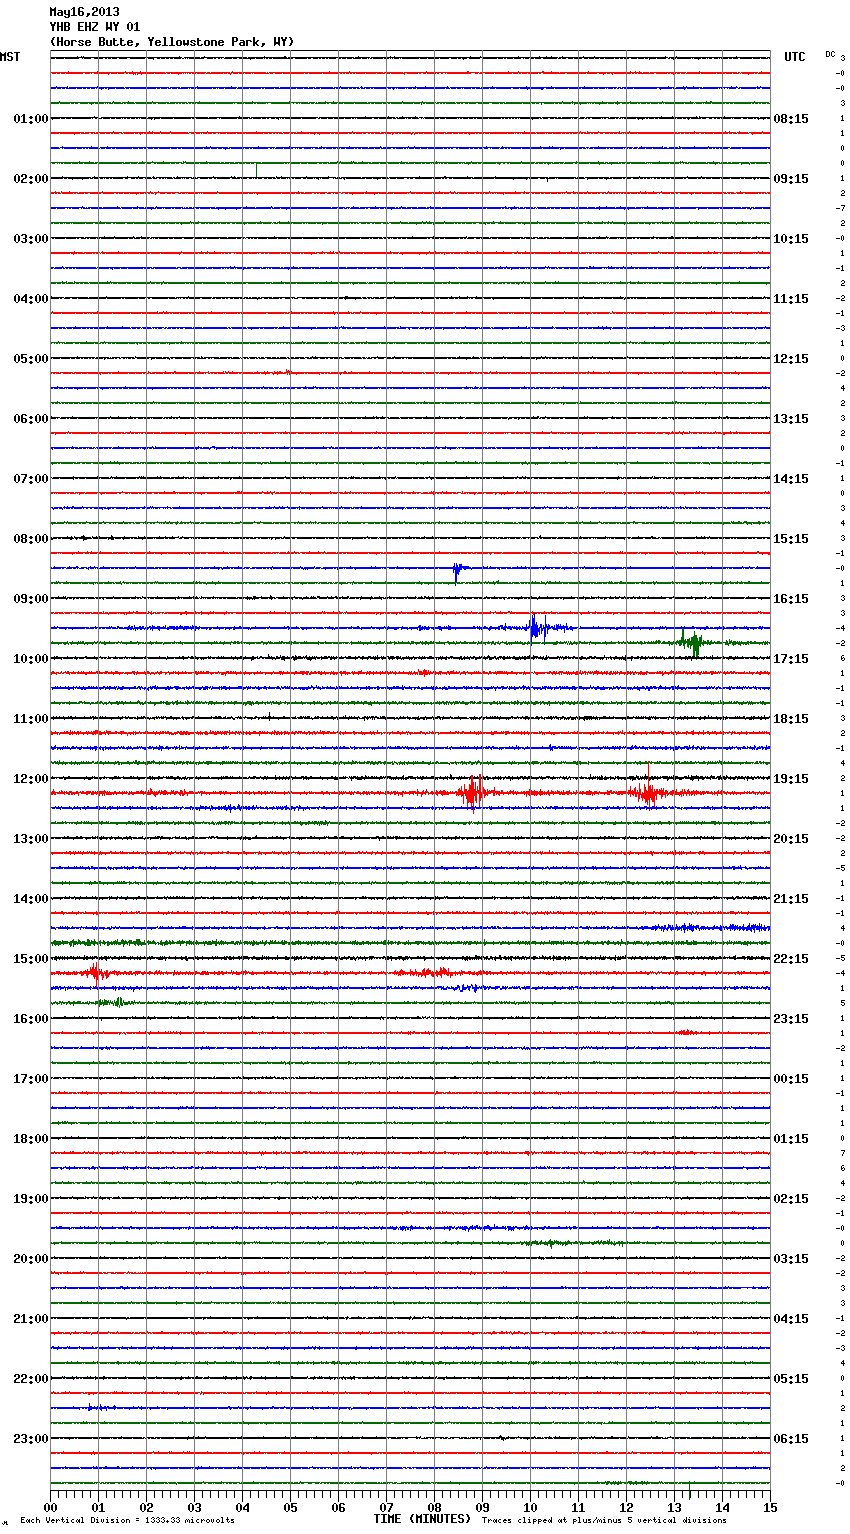Click minute 15 on the time axis
The image size is (850, 1534).
tap(770, 1508)
